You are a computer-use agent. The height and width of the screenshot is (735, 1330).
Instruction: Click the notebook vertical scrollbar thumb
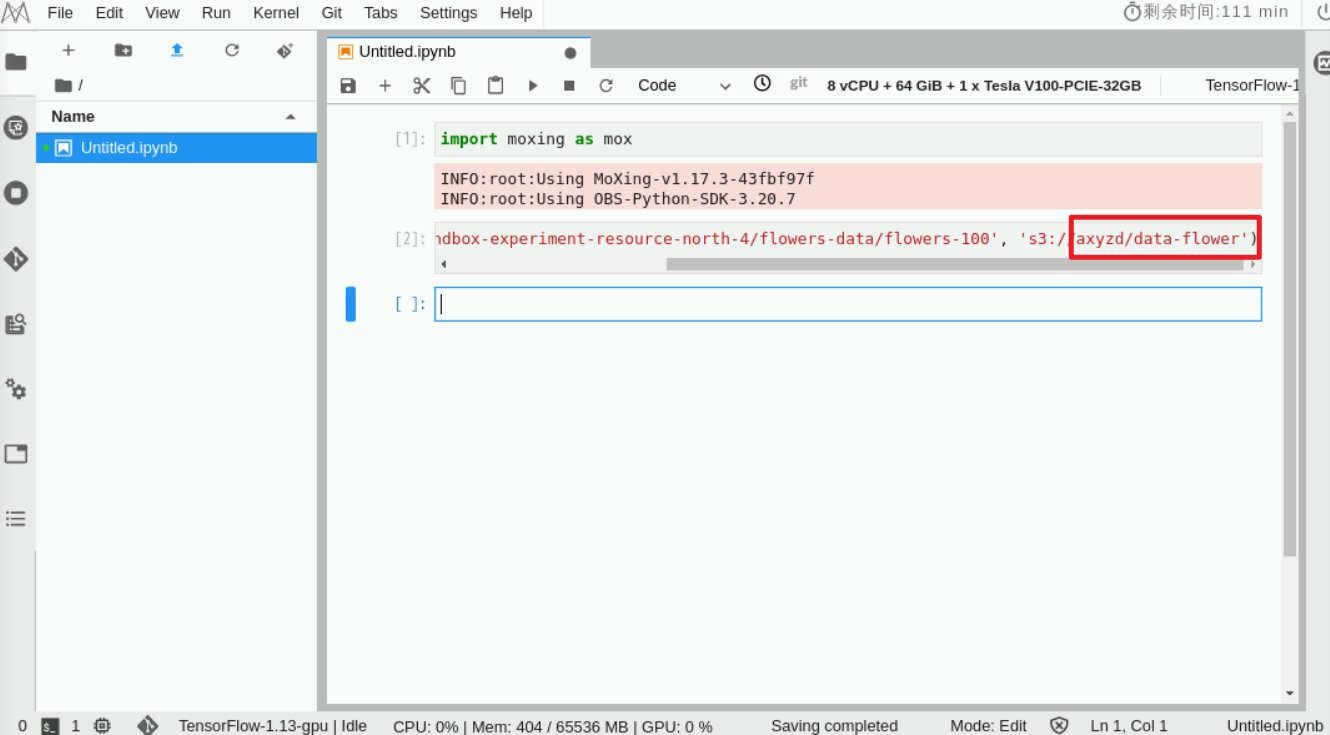pyautogui.click(x=1289, y=339)
